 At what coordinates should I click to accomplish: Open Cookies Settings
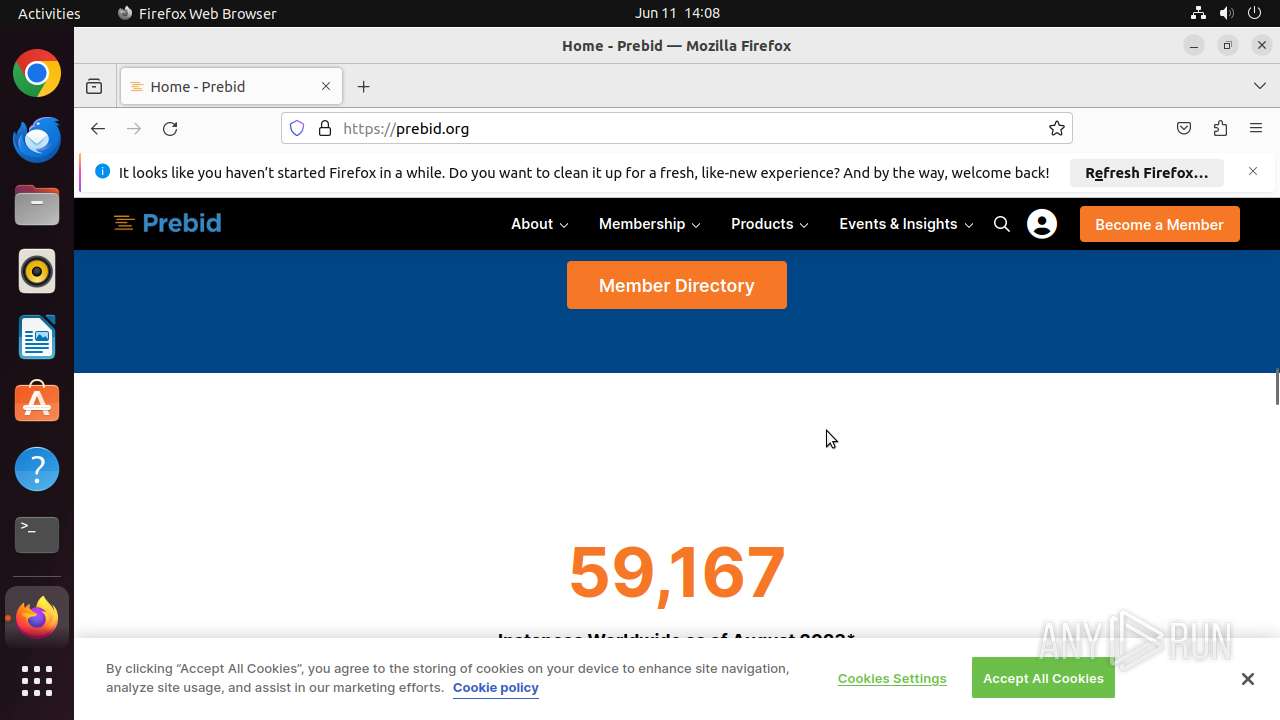[892, 678]
